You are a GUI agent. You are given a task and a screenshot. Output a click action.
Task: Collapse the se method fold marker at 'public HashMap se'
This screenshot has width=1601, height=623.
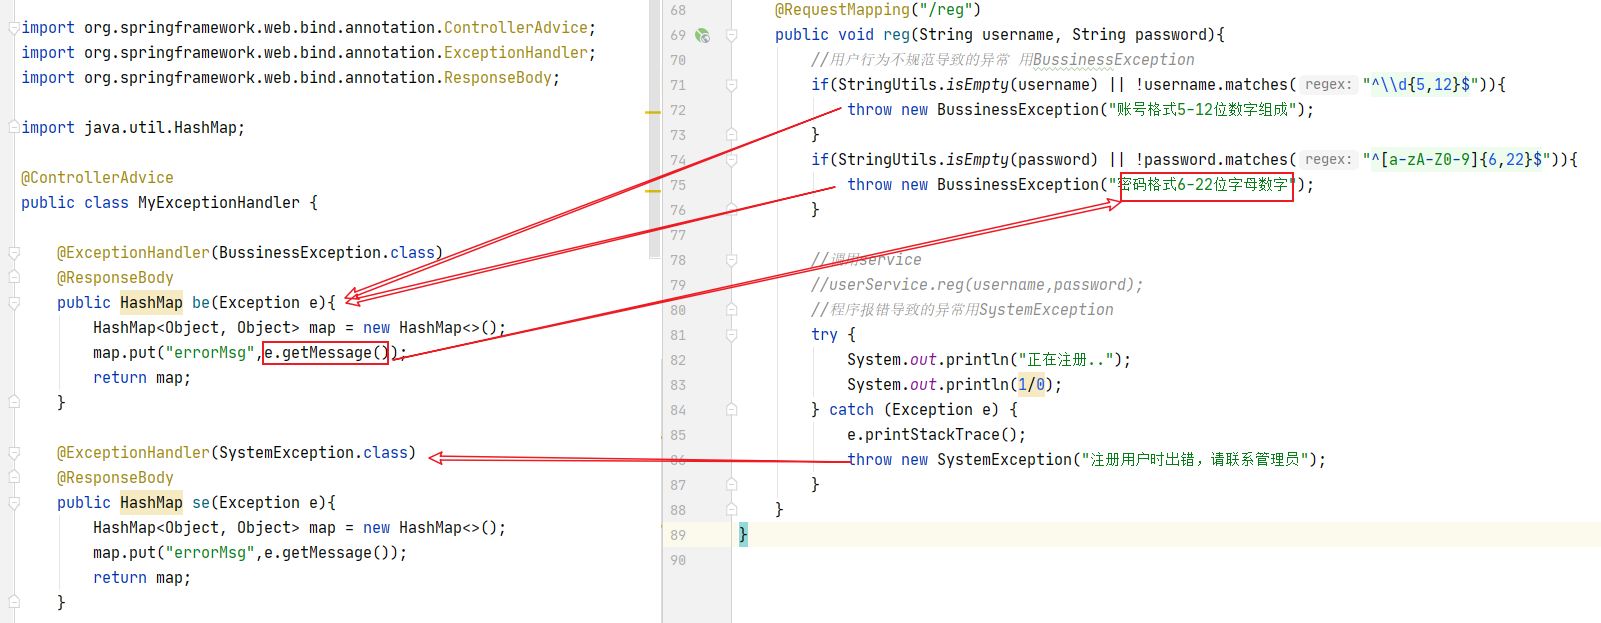14,503
